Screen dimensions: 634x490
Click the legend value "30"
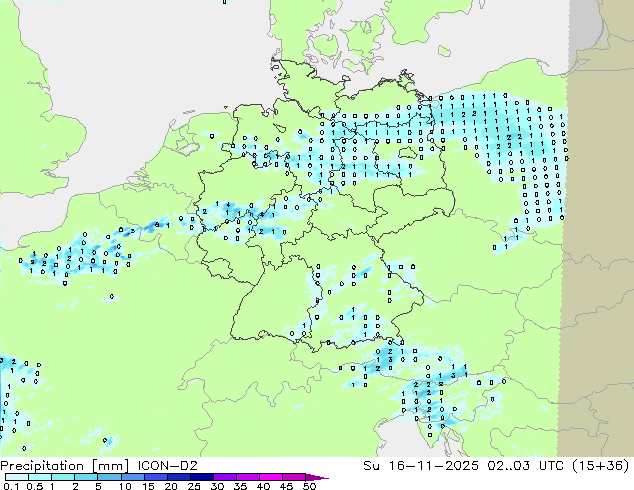click(x=217, y=486)
